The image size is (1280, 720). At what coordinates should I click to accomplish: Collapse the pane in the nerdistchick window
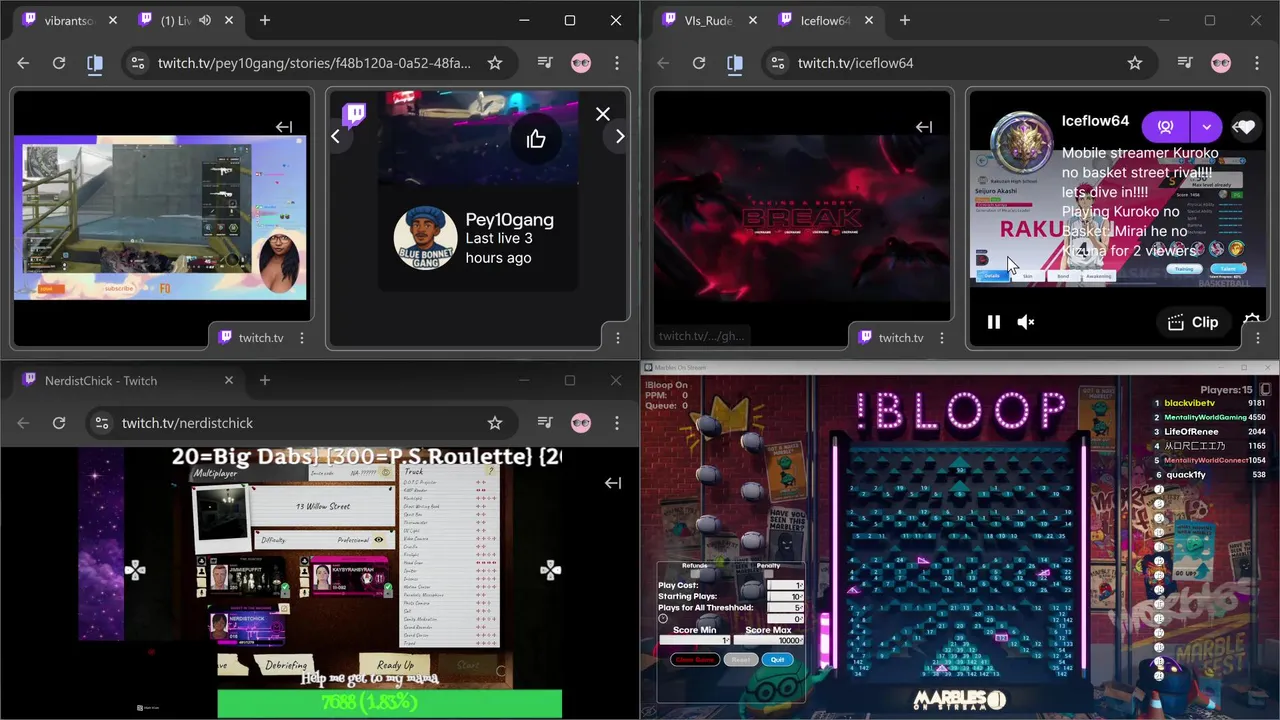(x=613, y=483)
